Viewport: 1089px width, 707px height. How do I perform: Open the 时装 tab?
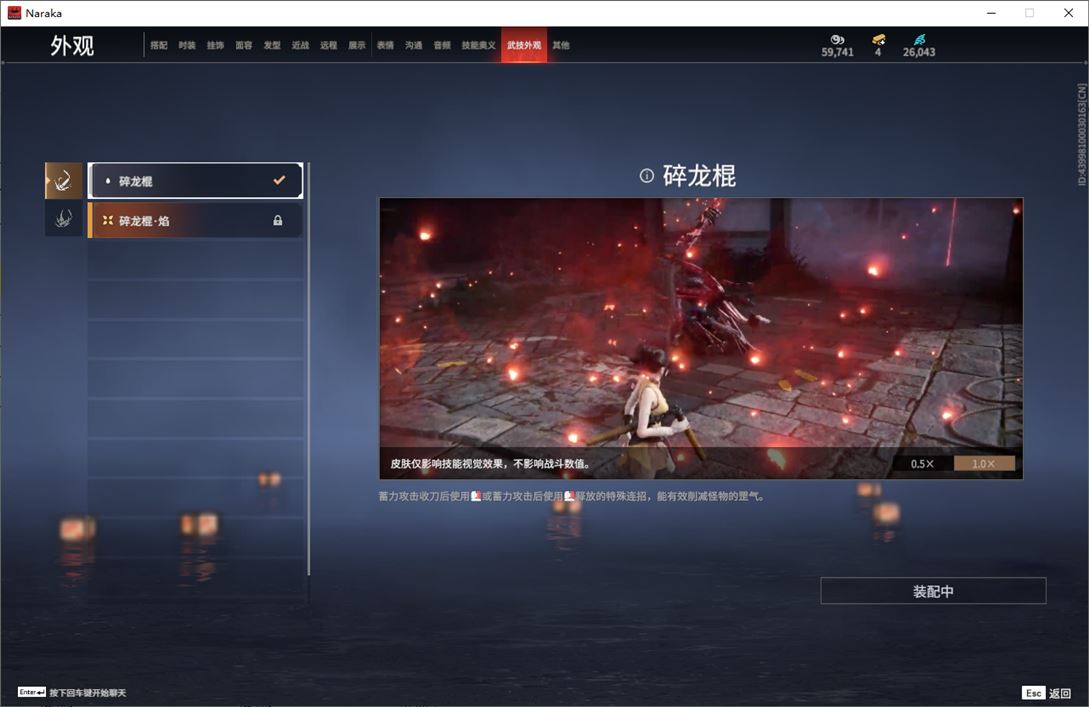tap(187, 45)
